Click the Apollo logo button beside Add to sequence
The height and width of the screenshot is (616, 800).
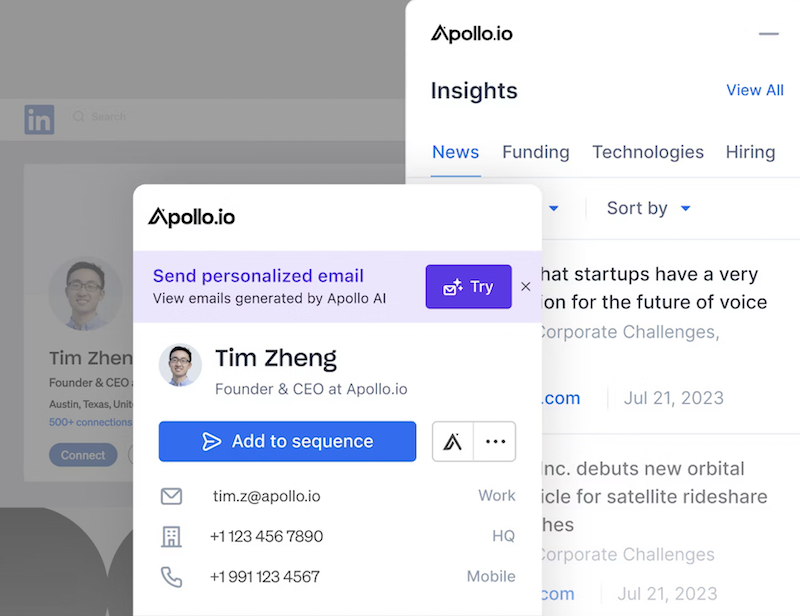453,441
